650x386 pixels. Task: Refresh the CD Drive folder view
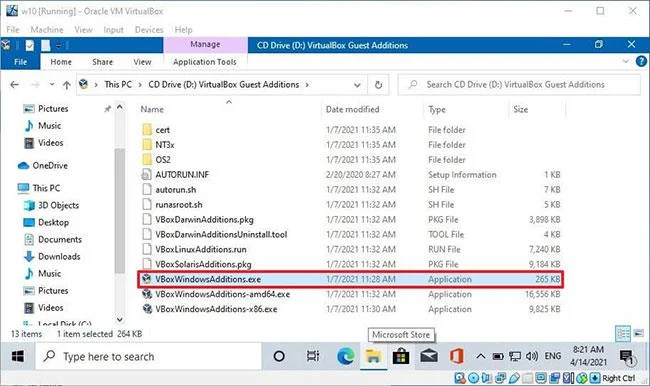click(x=378, y=85)
